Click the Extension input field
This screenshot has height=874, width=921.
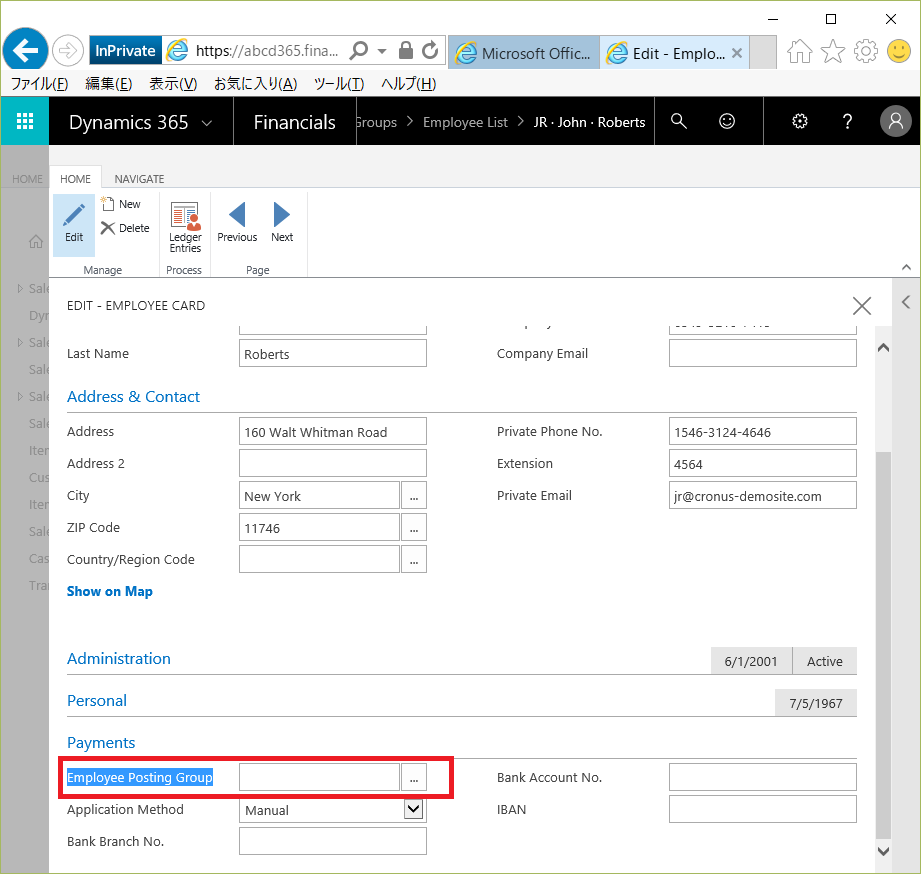click(x=762, y=463)
